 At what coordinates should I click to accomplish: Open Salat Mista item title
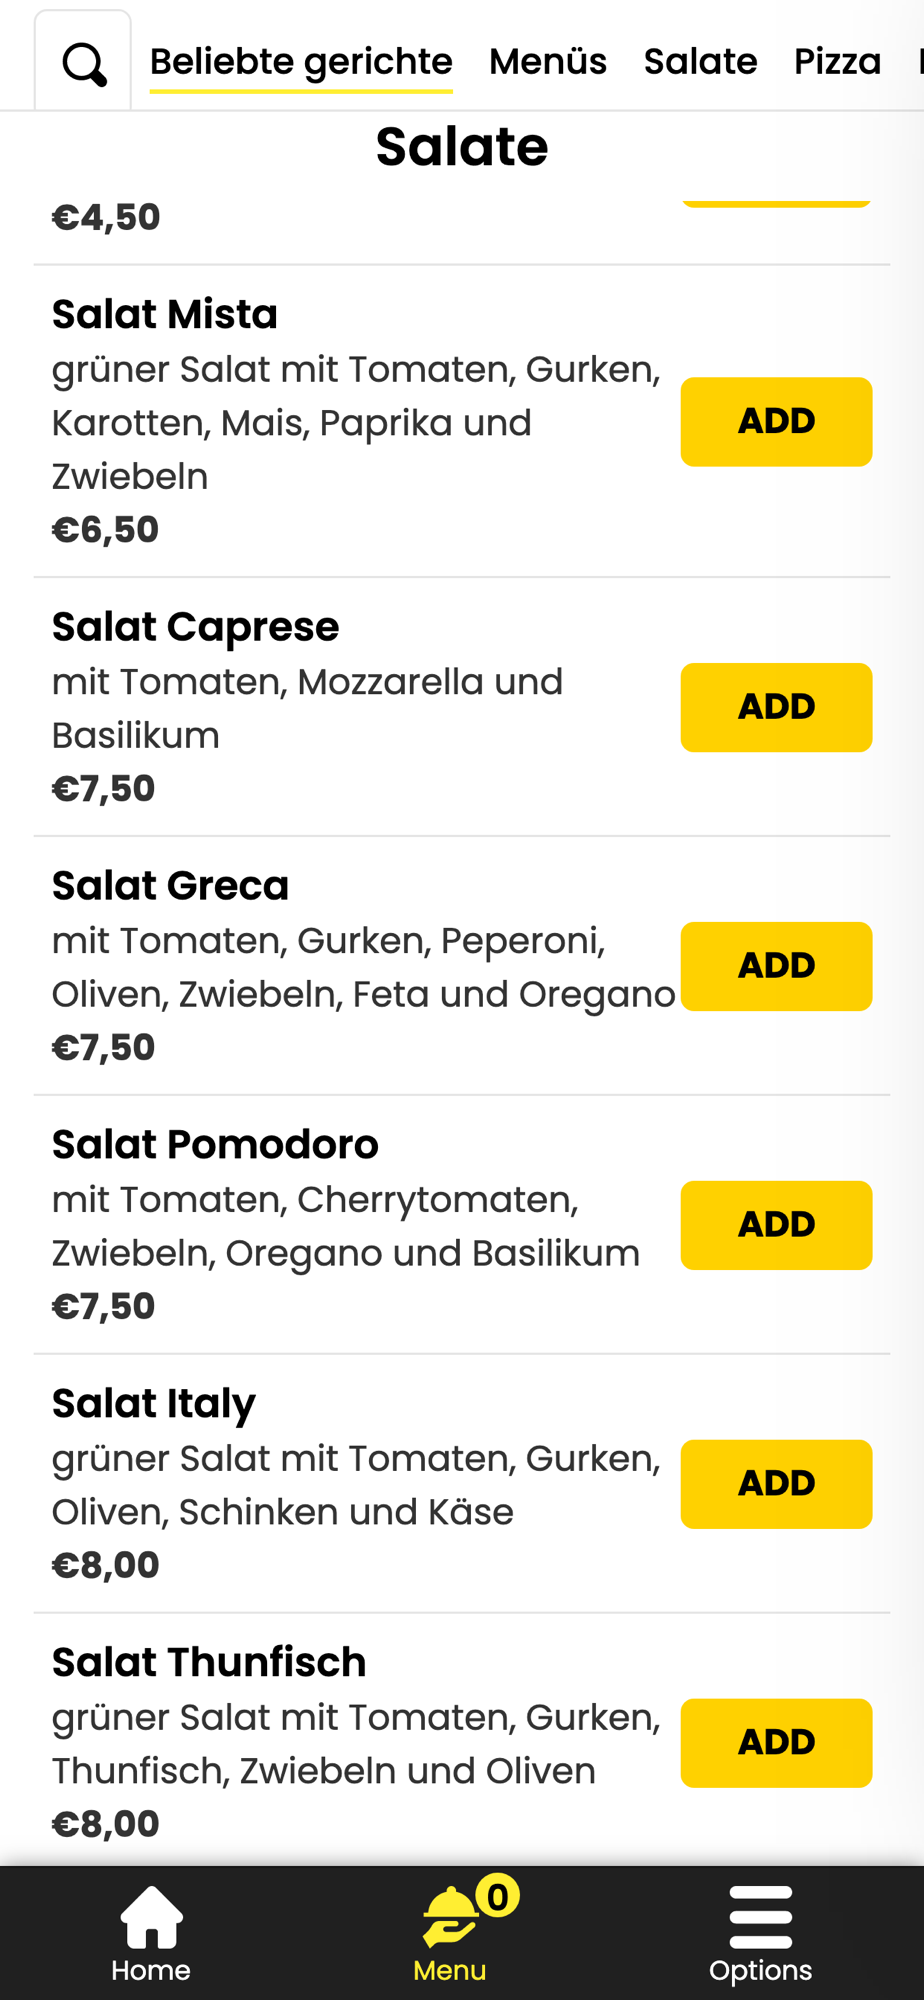pyautogui.click(x=165, y=315)
